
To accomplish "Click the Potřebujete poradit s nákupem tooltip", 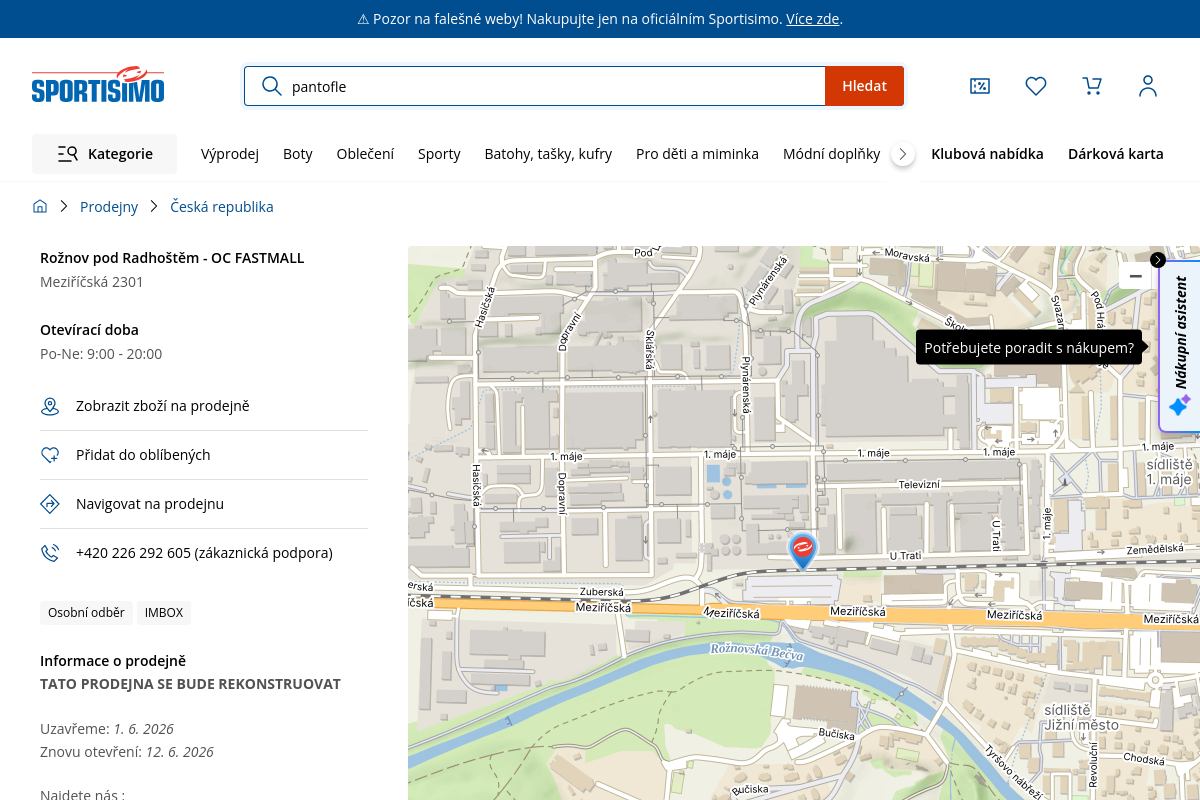I will (x=1029, y=348).
